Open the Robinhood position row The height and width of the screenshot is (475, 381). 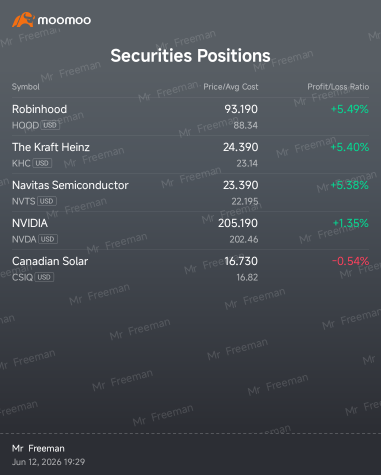click(190, 117)
